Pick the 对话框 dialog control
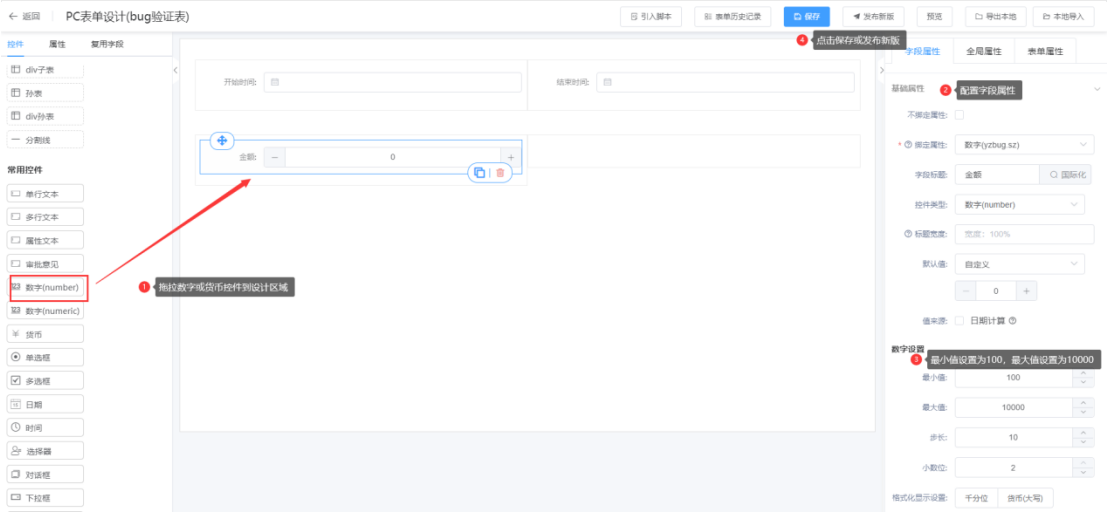The width and height of the screenshot is (1117, 512). 46,474
